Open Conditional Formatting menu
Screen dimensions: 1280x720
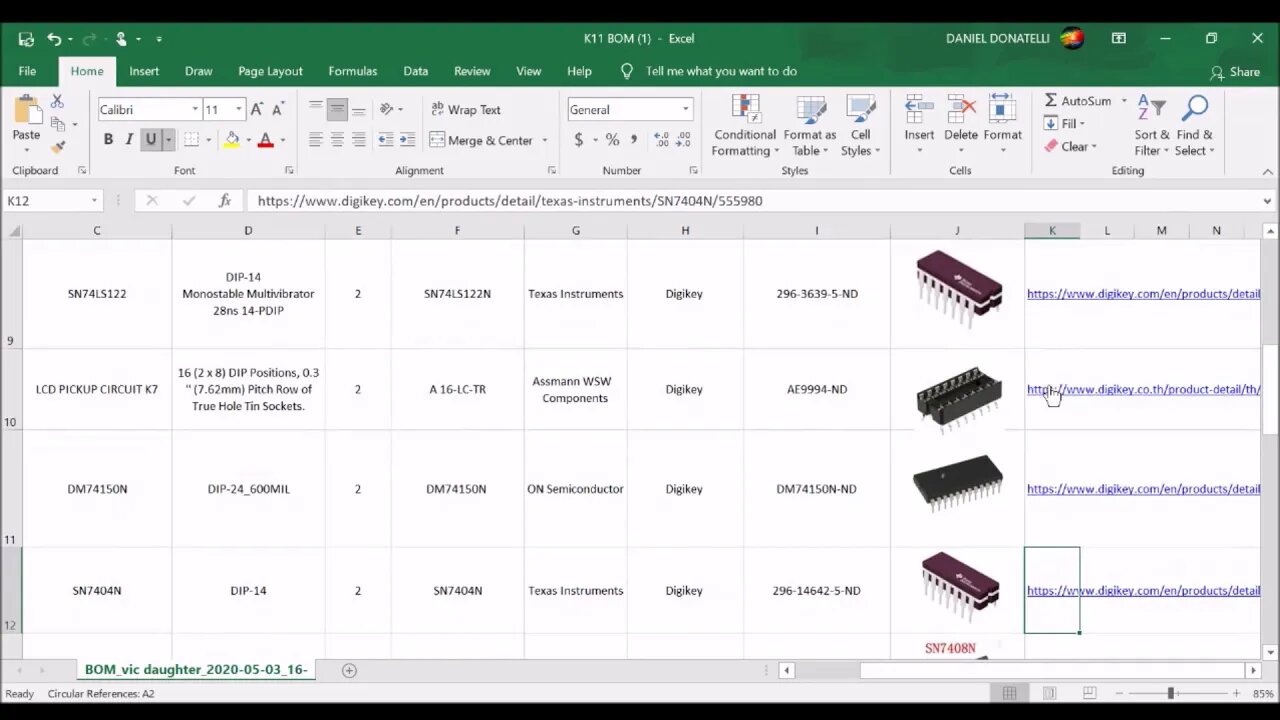[x=745, y=126]
